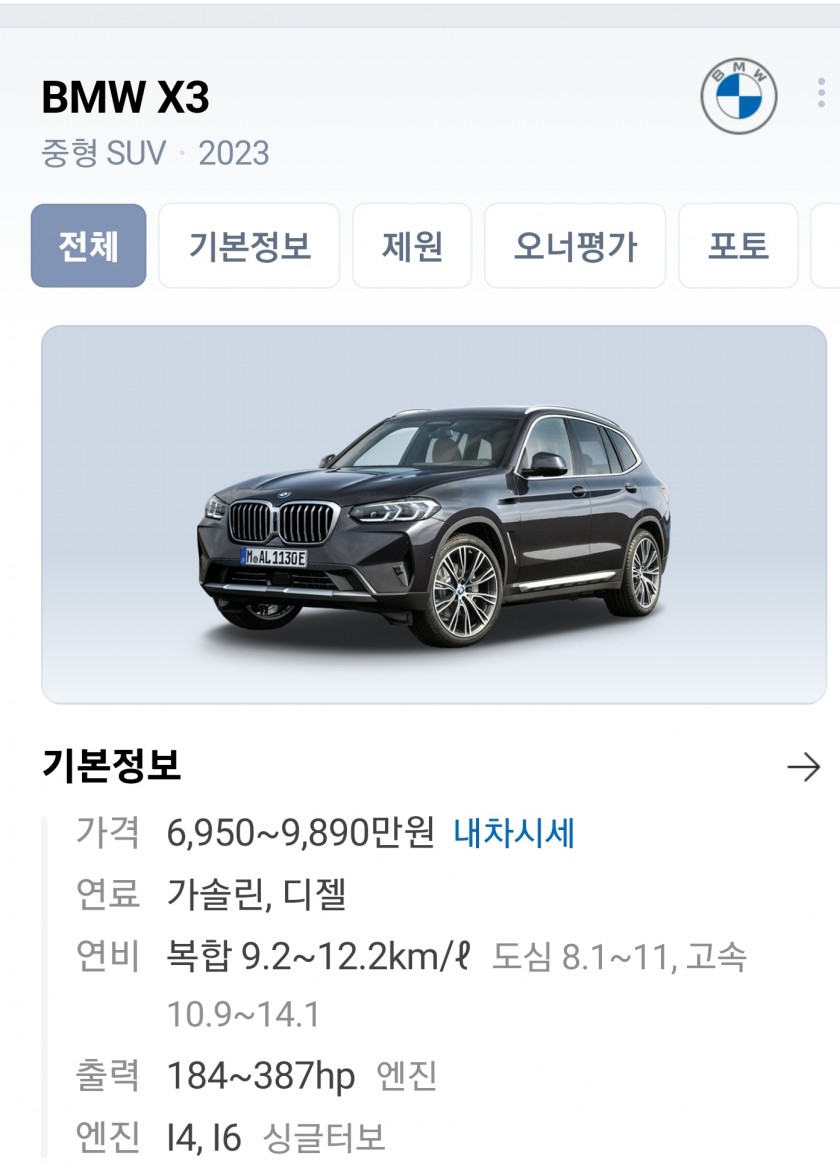
Task: Open the 내차시세 link
Action: click(514, 833)
